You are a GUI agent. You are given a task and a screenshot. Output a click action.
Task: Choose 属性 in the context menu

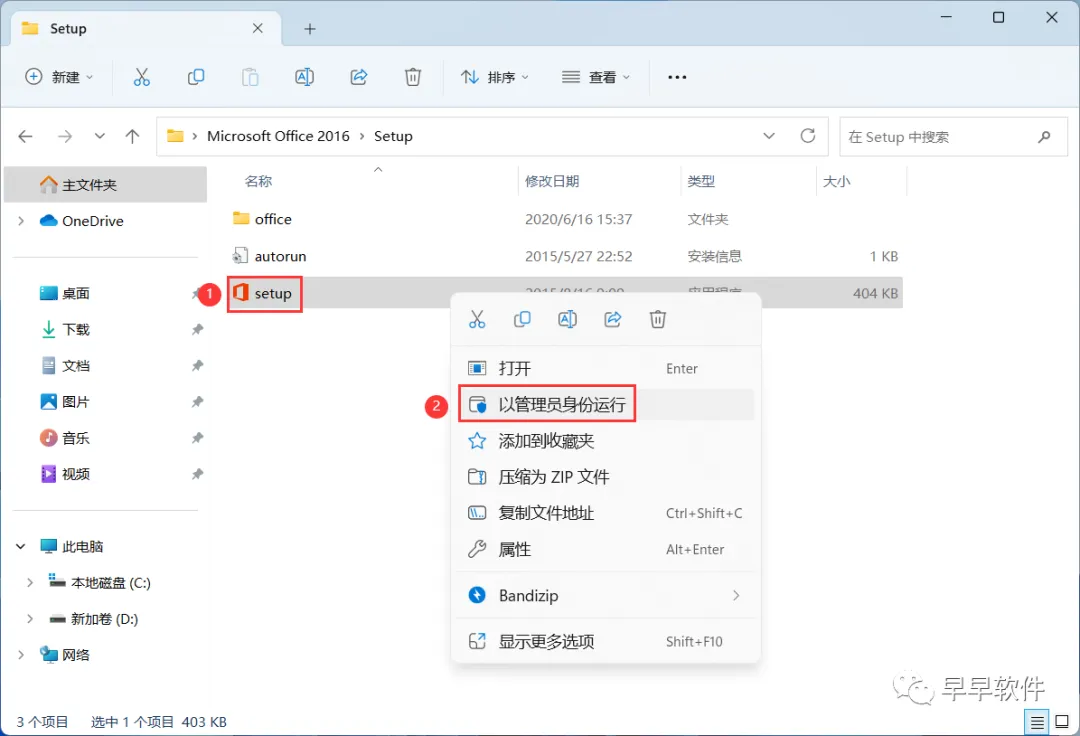[606, 549]
